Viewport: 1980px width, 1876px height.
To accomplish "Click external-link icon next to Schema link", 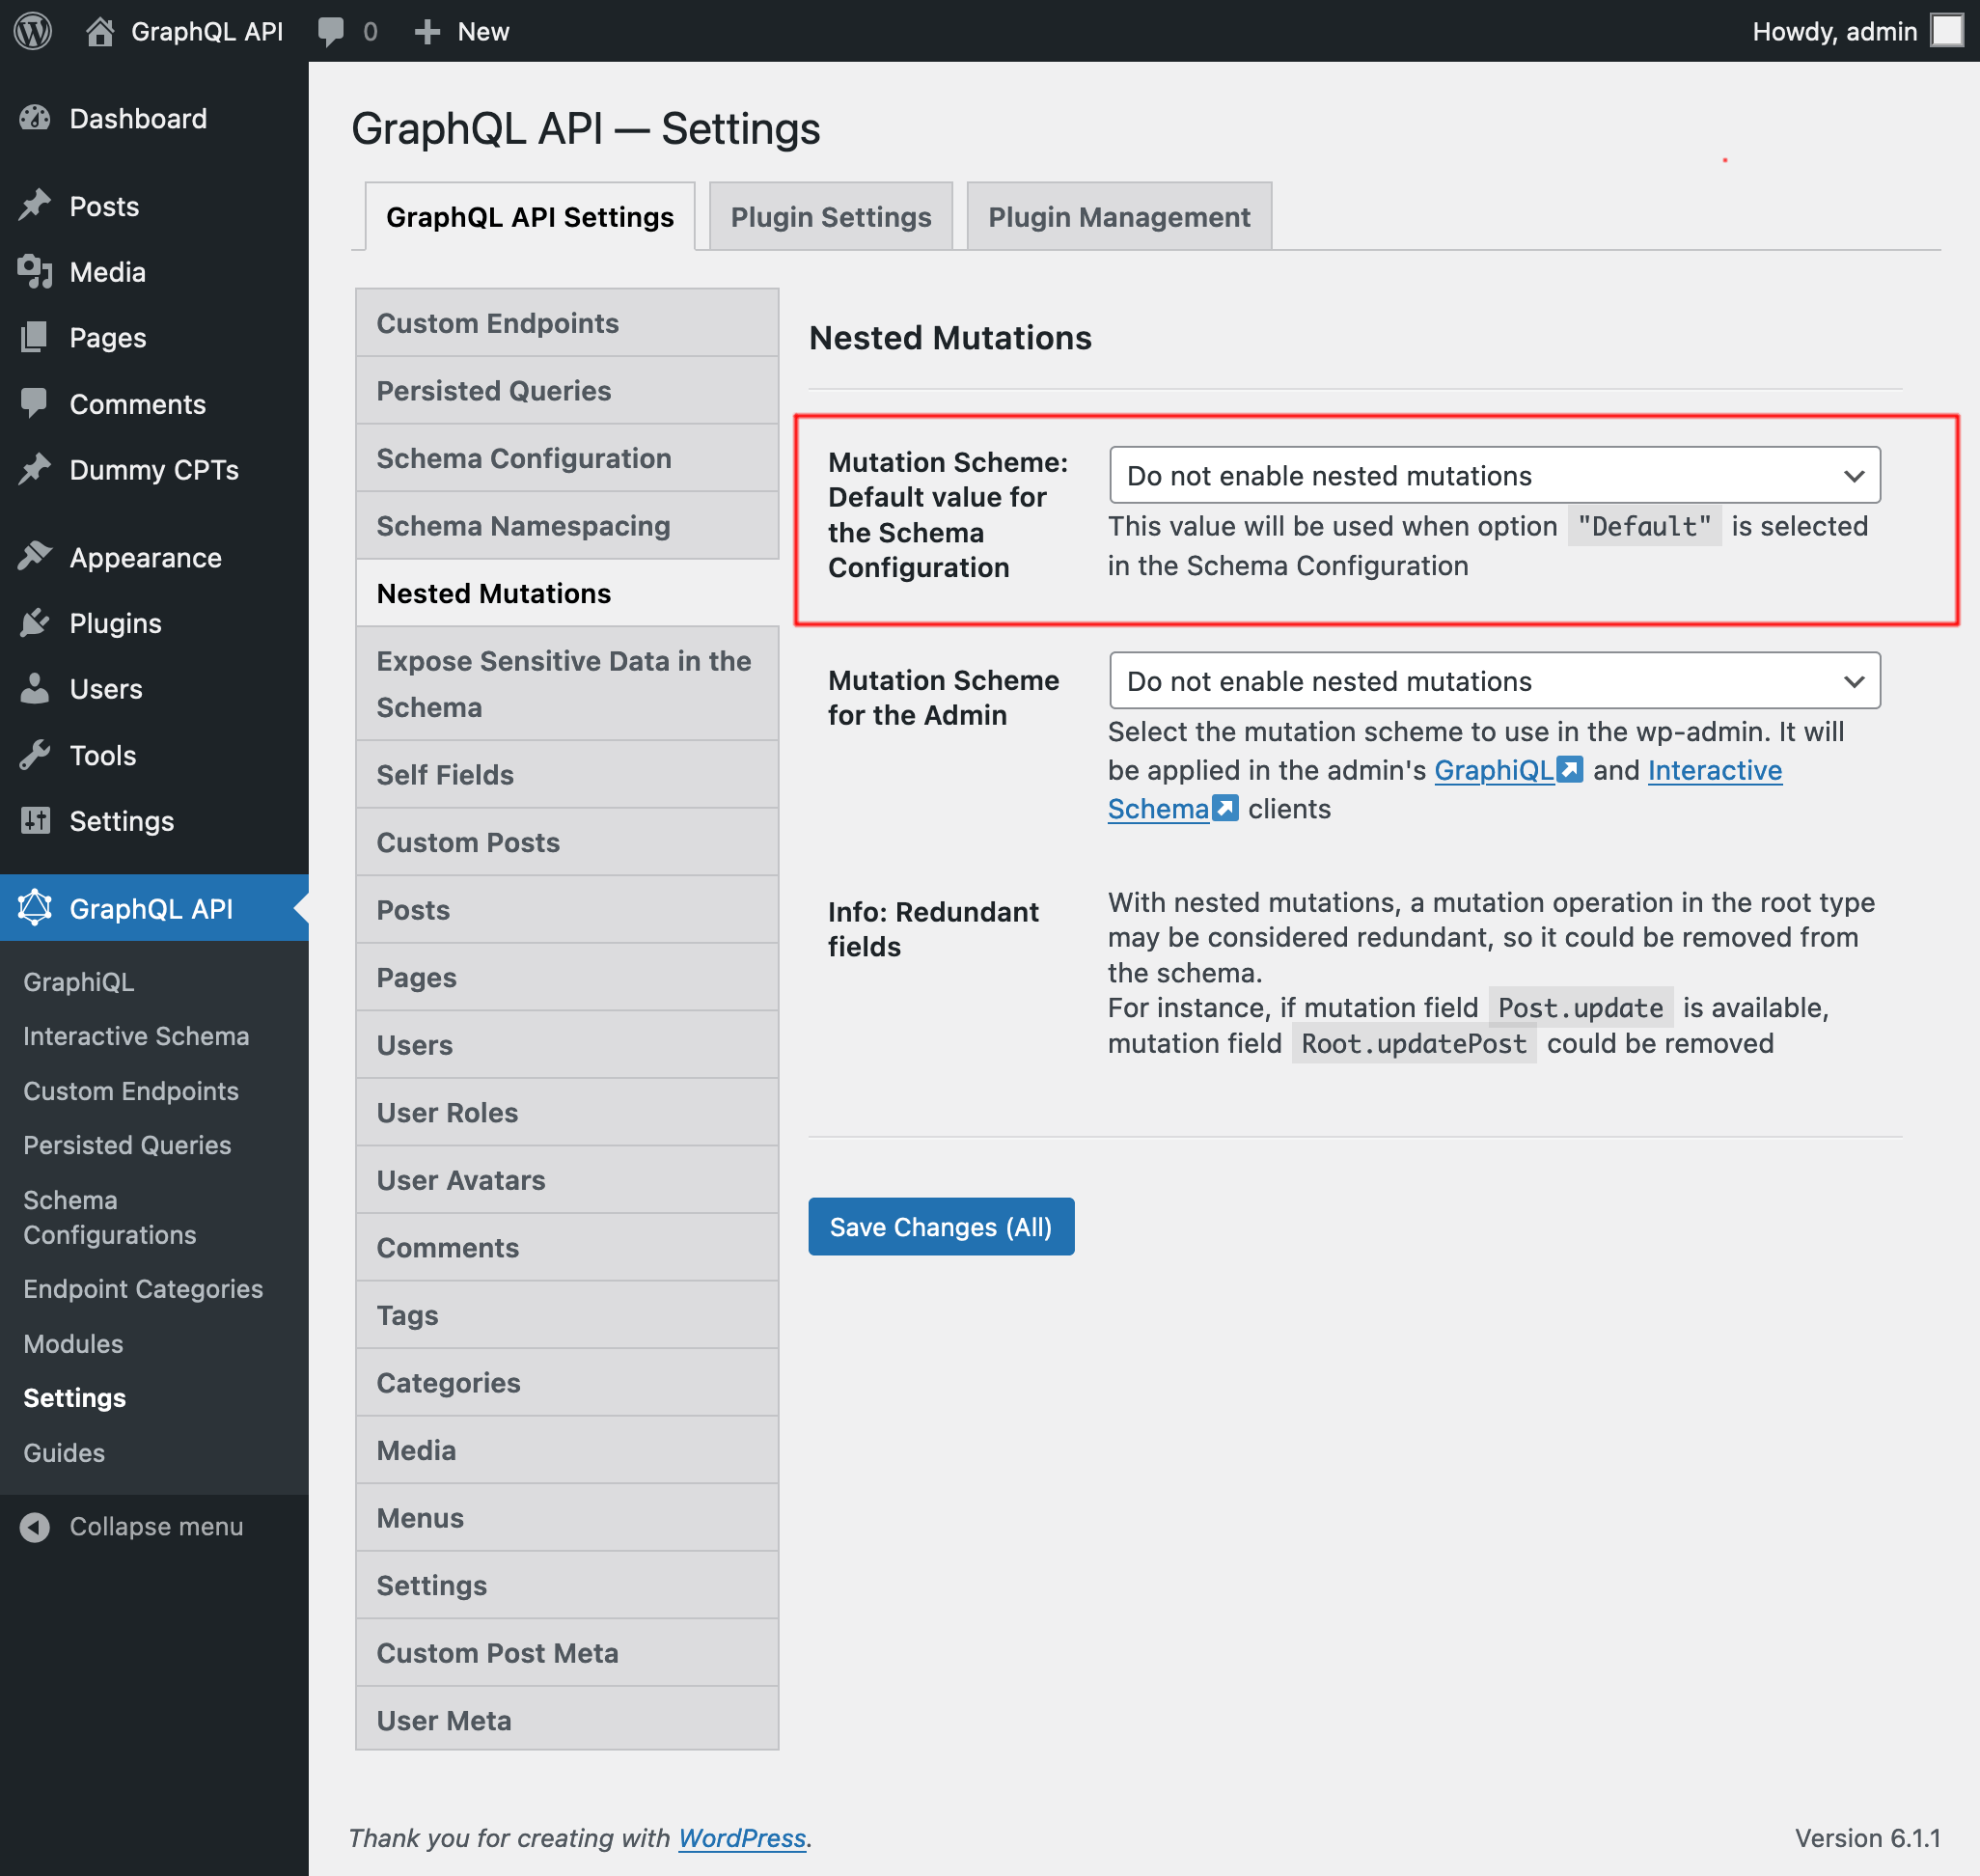I will point(1225,808).
